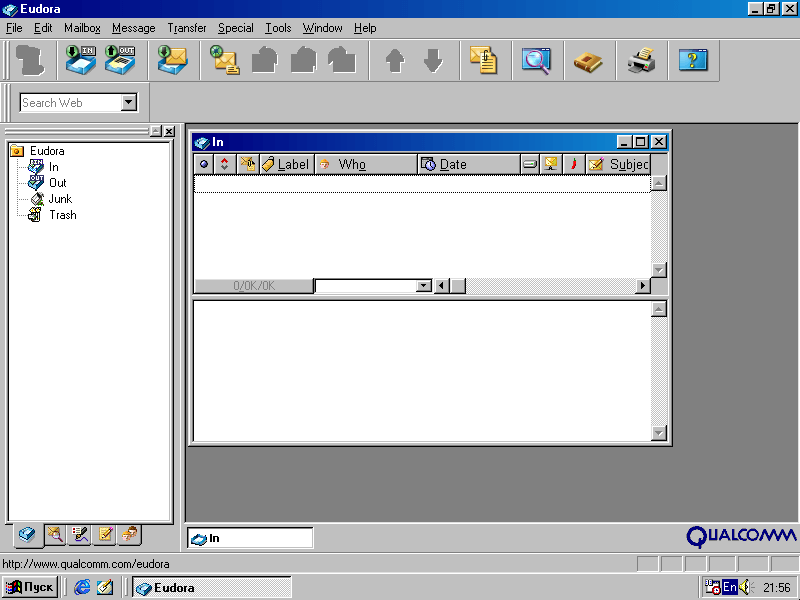Image resolution: width=800 pixels, height=600 pixels.
Task: Sort messages by the Subject column
Action: [618, 164]
